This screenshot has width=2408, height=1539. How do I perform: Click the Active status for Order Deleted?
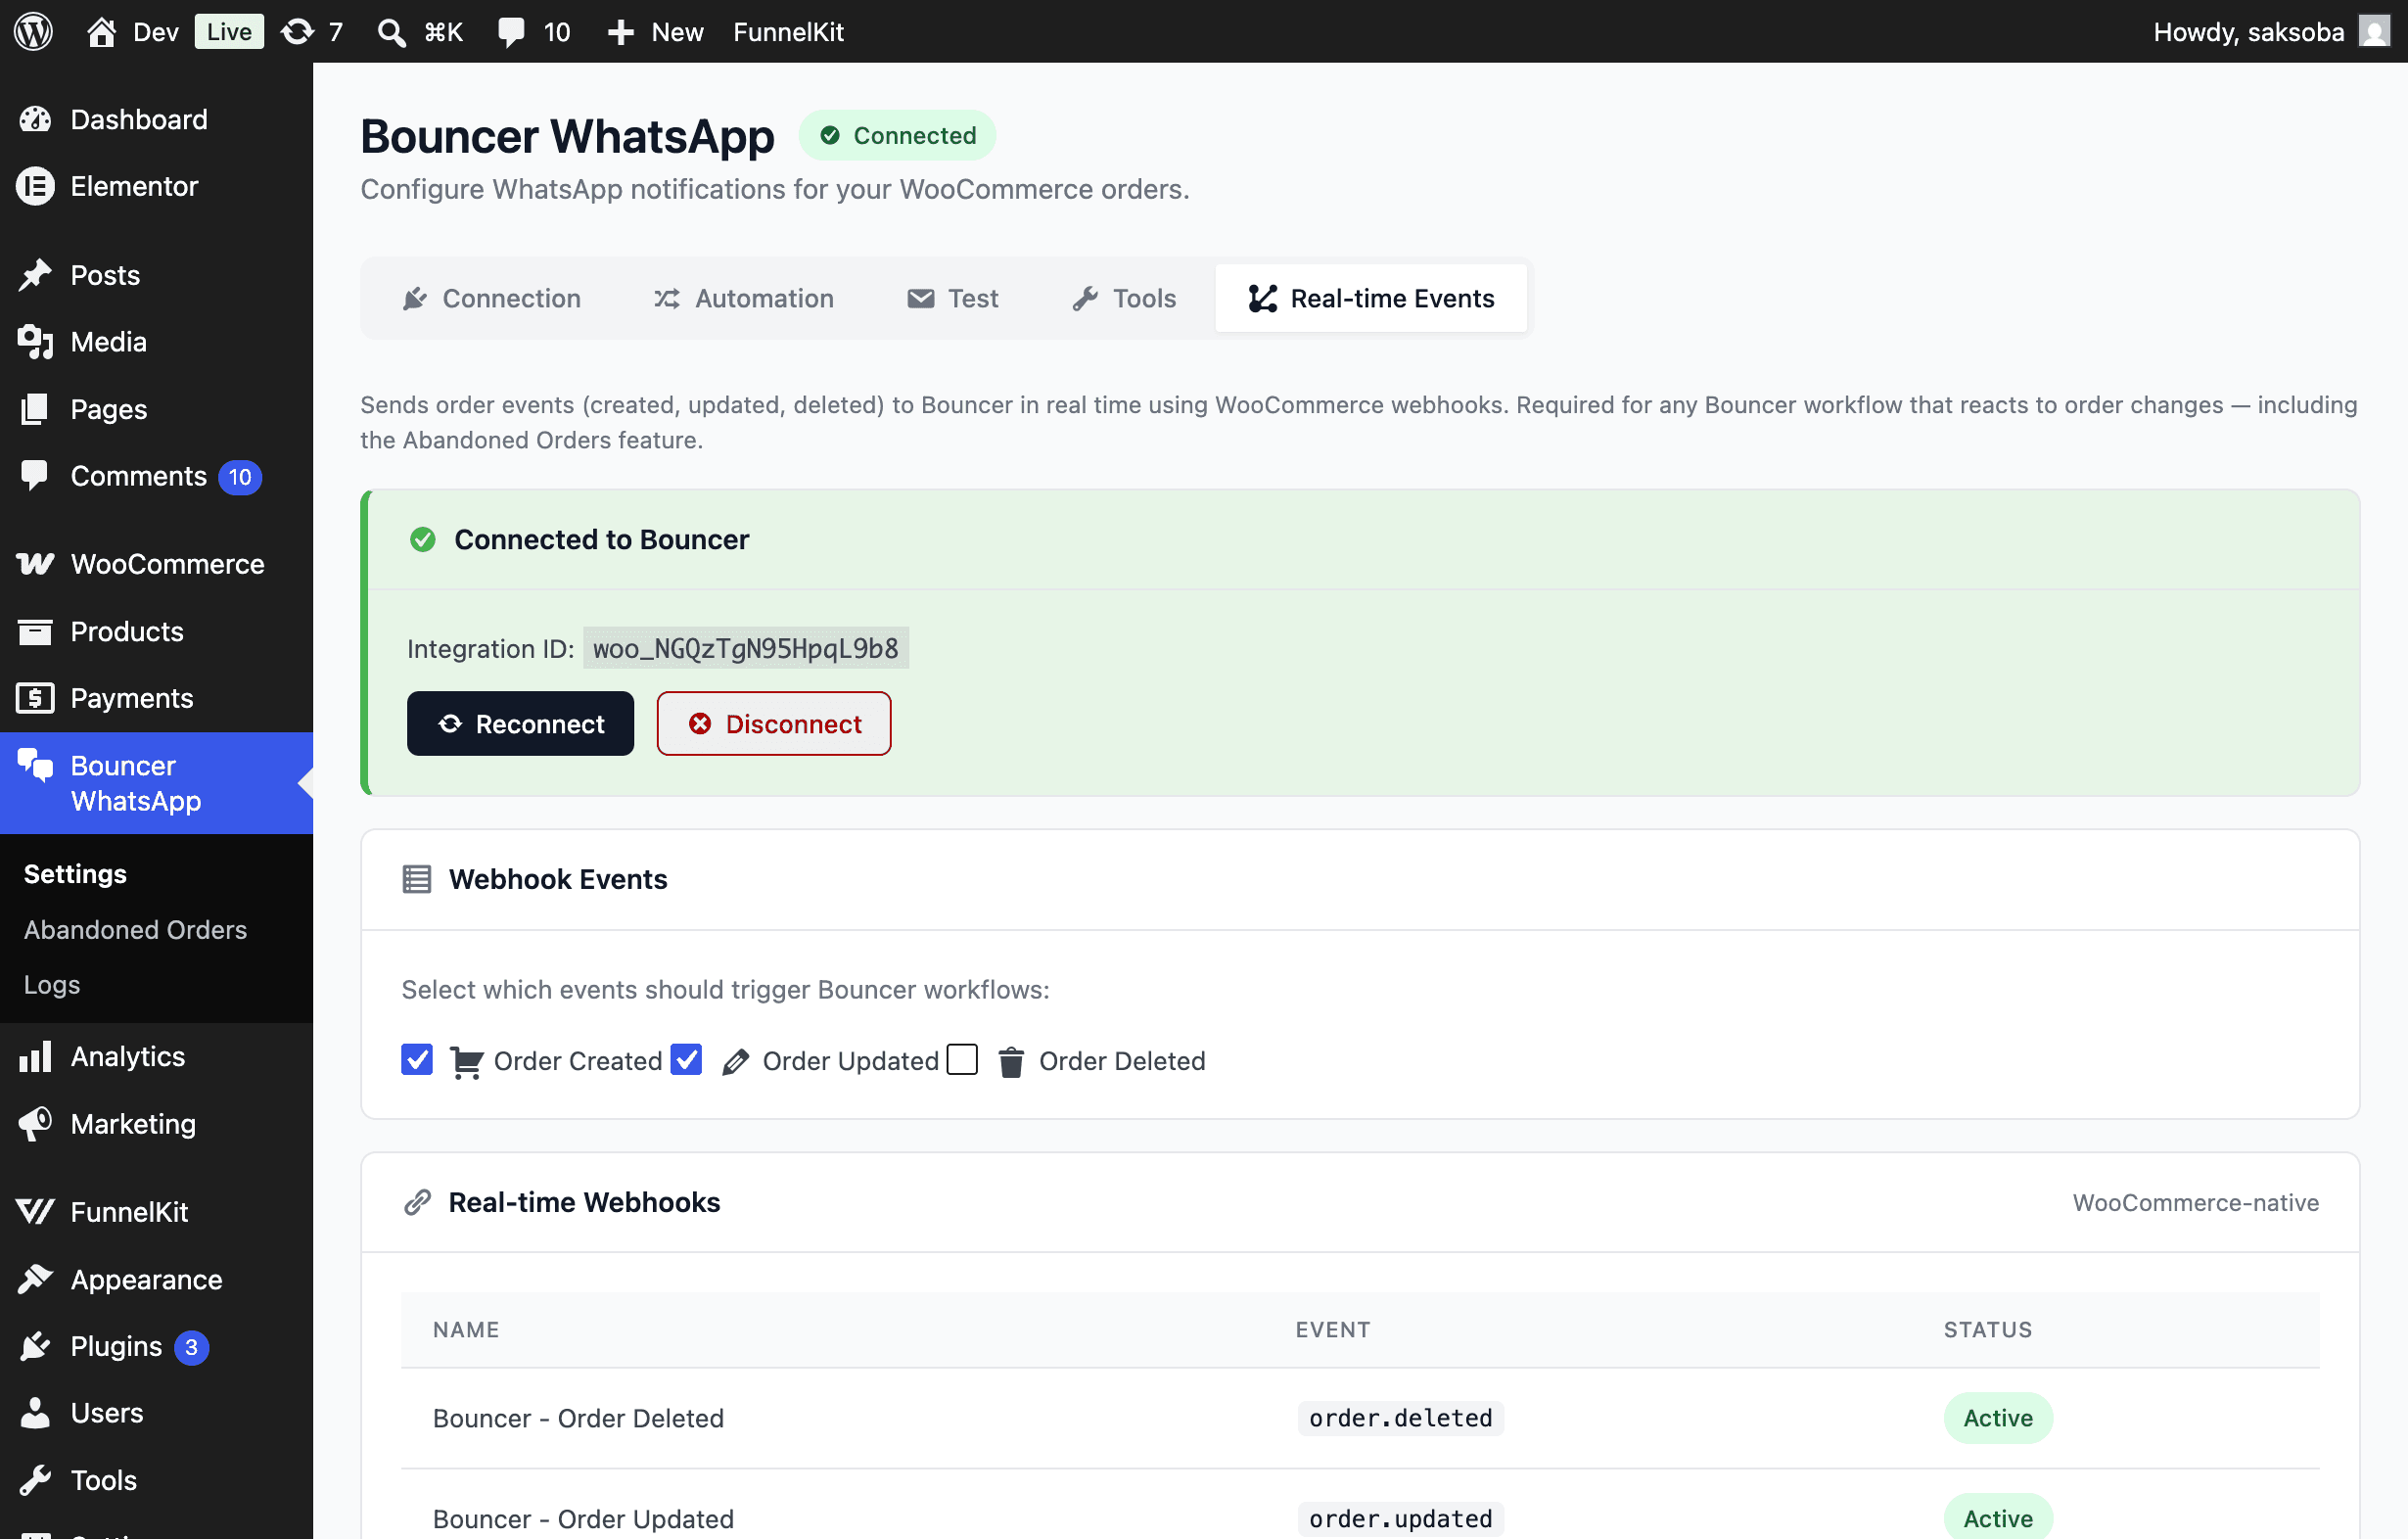(x=1998, y=1418)
